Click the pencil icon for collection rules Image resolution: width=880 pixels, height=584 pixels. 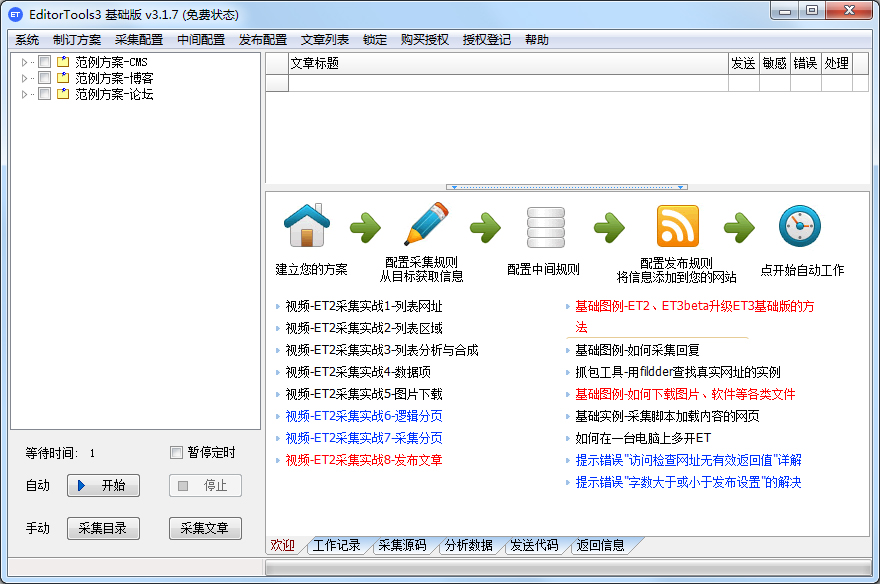tap(427, 224)
